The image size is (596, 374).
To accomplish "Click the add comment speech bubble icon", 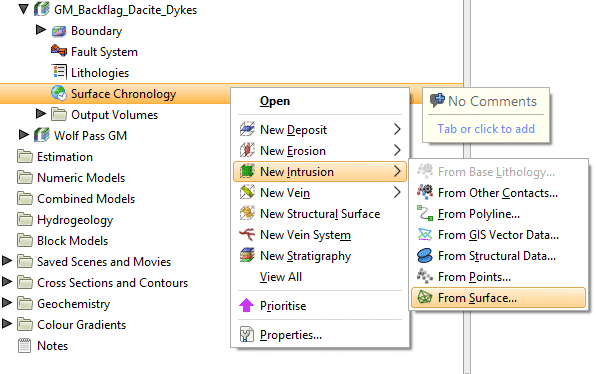I will coord(437,100).
